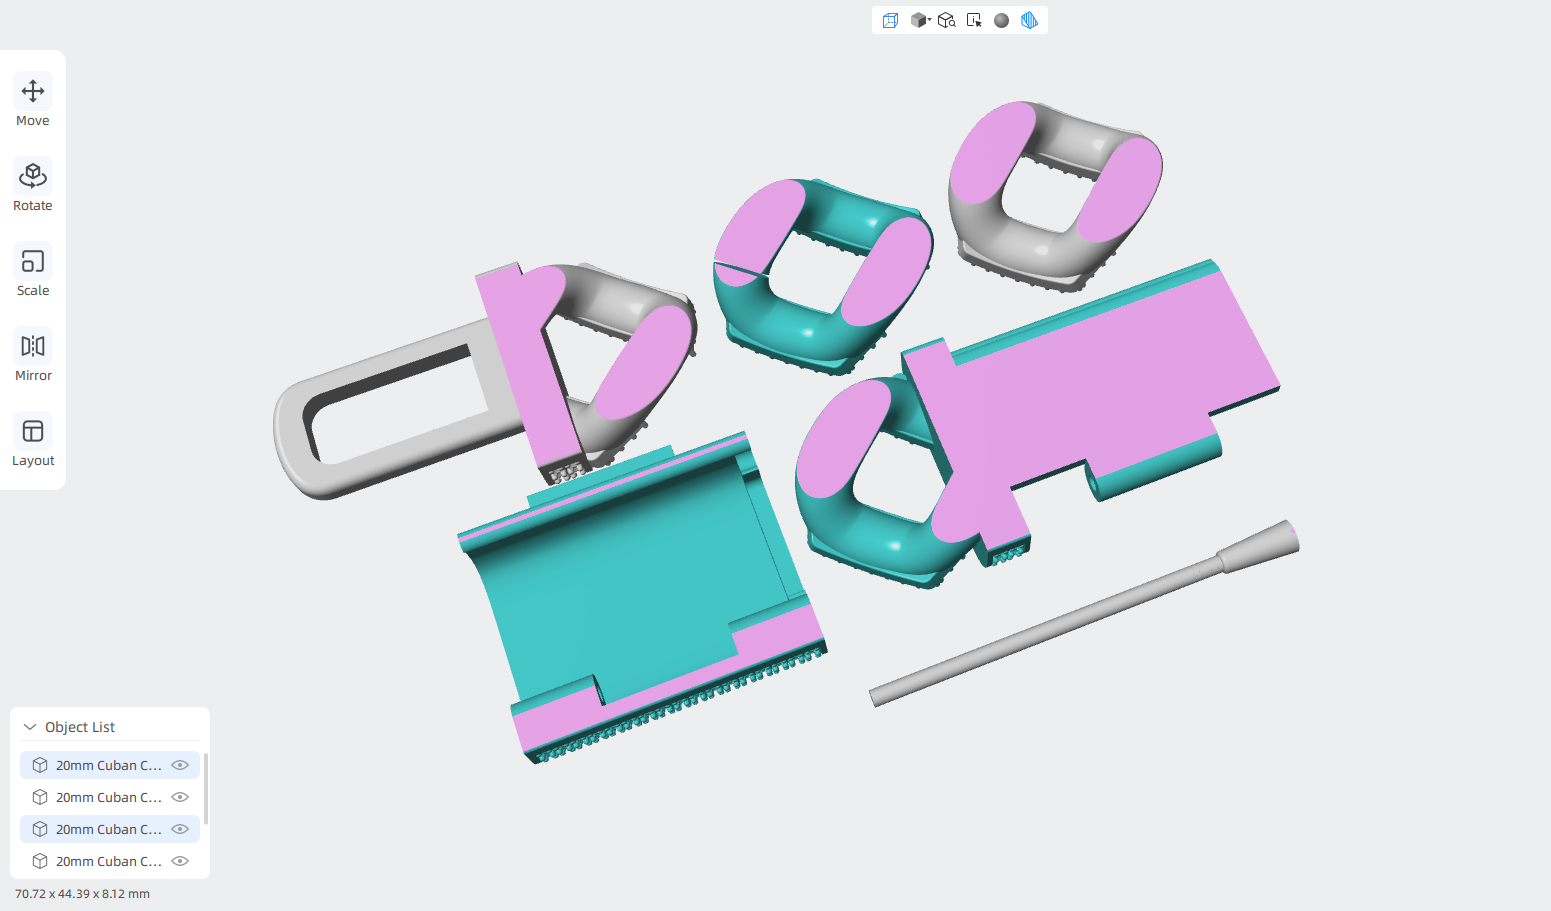Hide the second 20mm Cuban object
Viewport: 1551px width, 911px height.
coord(180,797)
